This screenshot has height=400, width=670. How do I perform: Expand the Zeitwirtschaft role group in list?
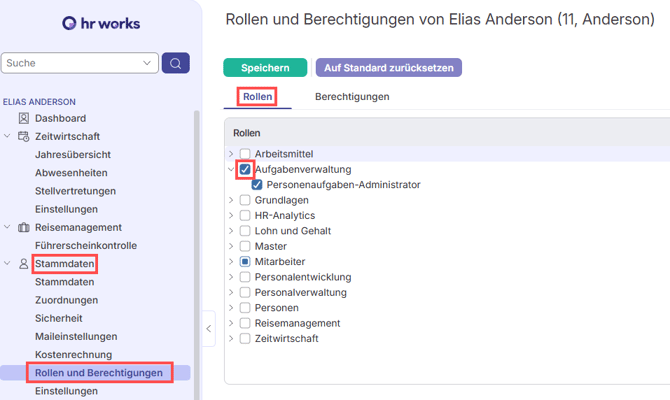(x=231, y=338)
